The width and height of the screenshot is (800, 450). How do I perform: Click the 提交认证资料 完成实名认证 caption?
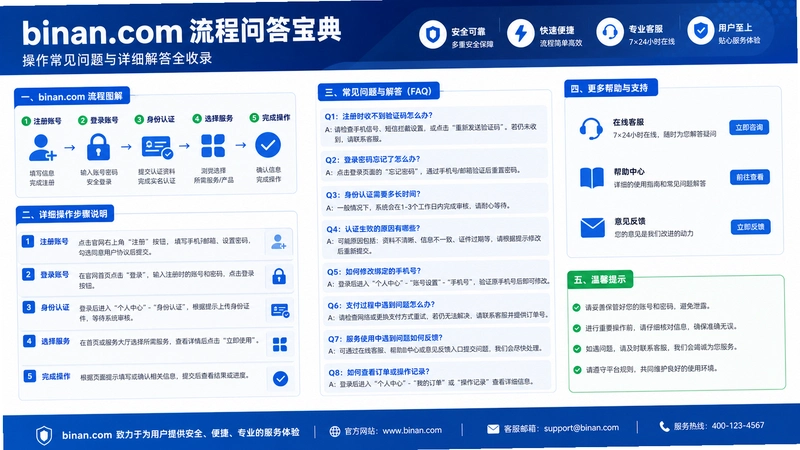157,176
